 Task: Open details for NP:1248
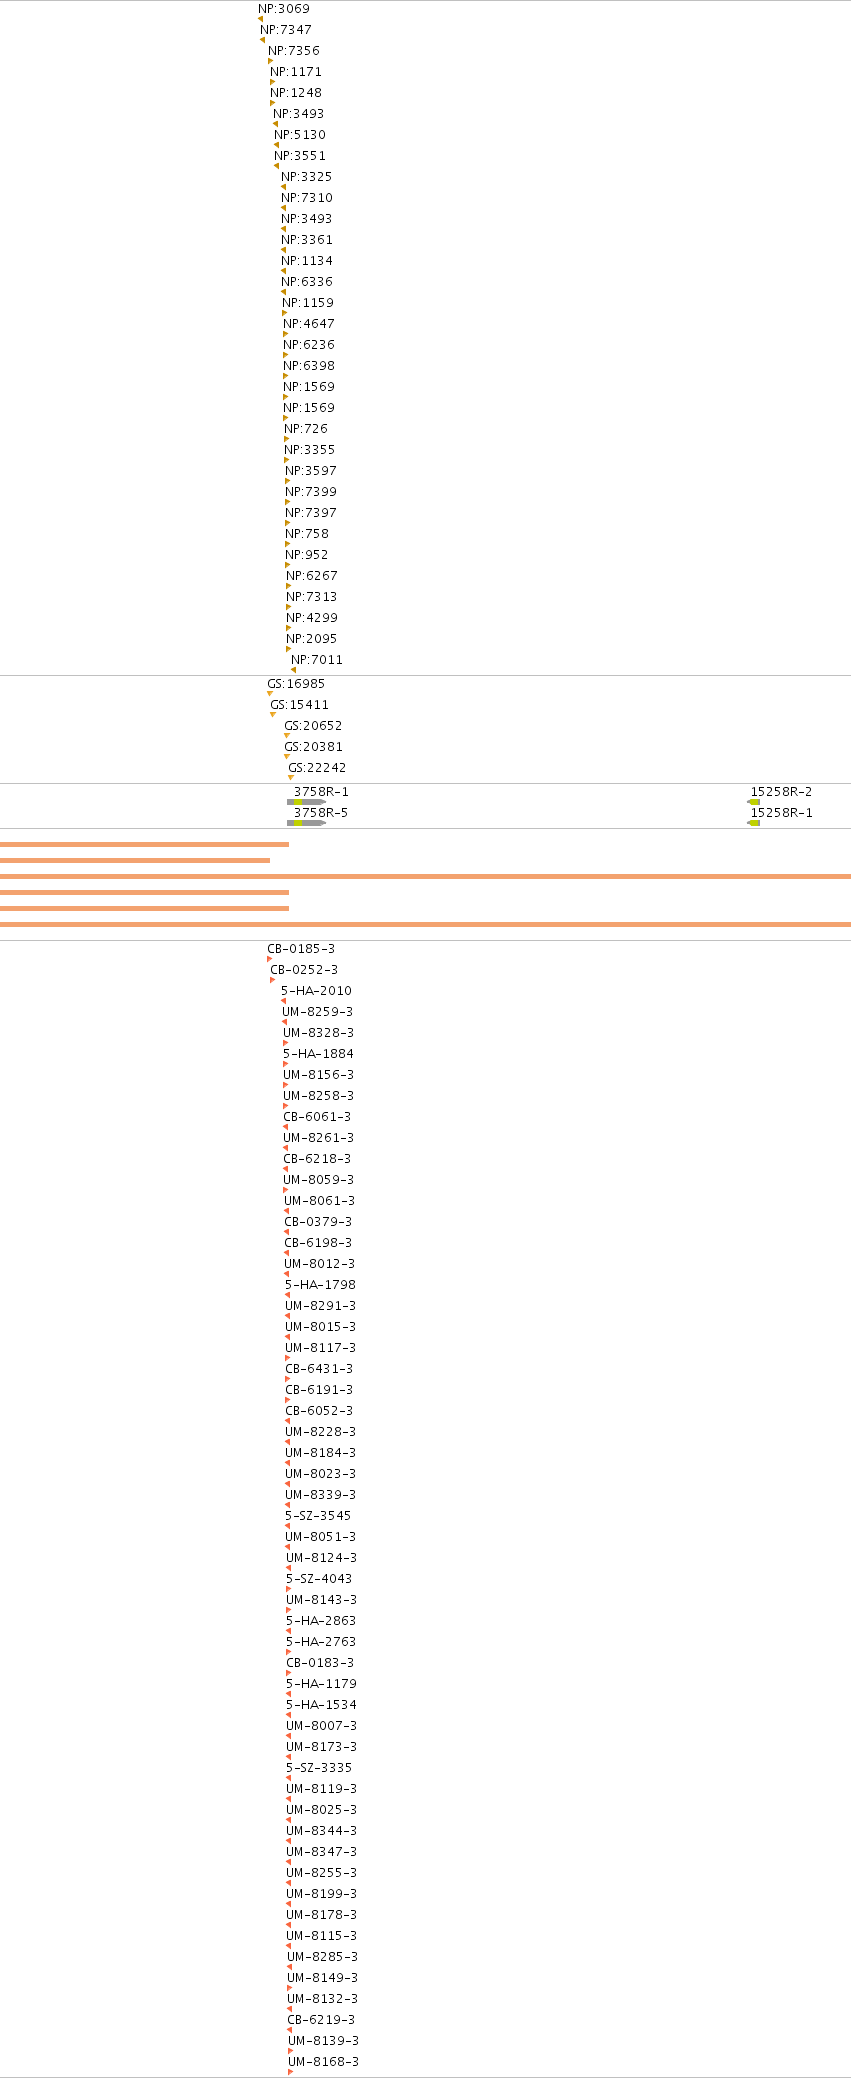pos(296,93)
